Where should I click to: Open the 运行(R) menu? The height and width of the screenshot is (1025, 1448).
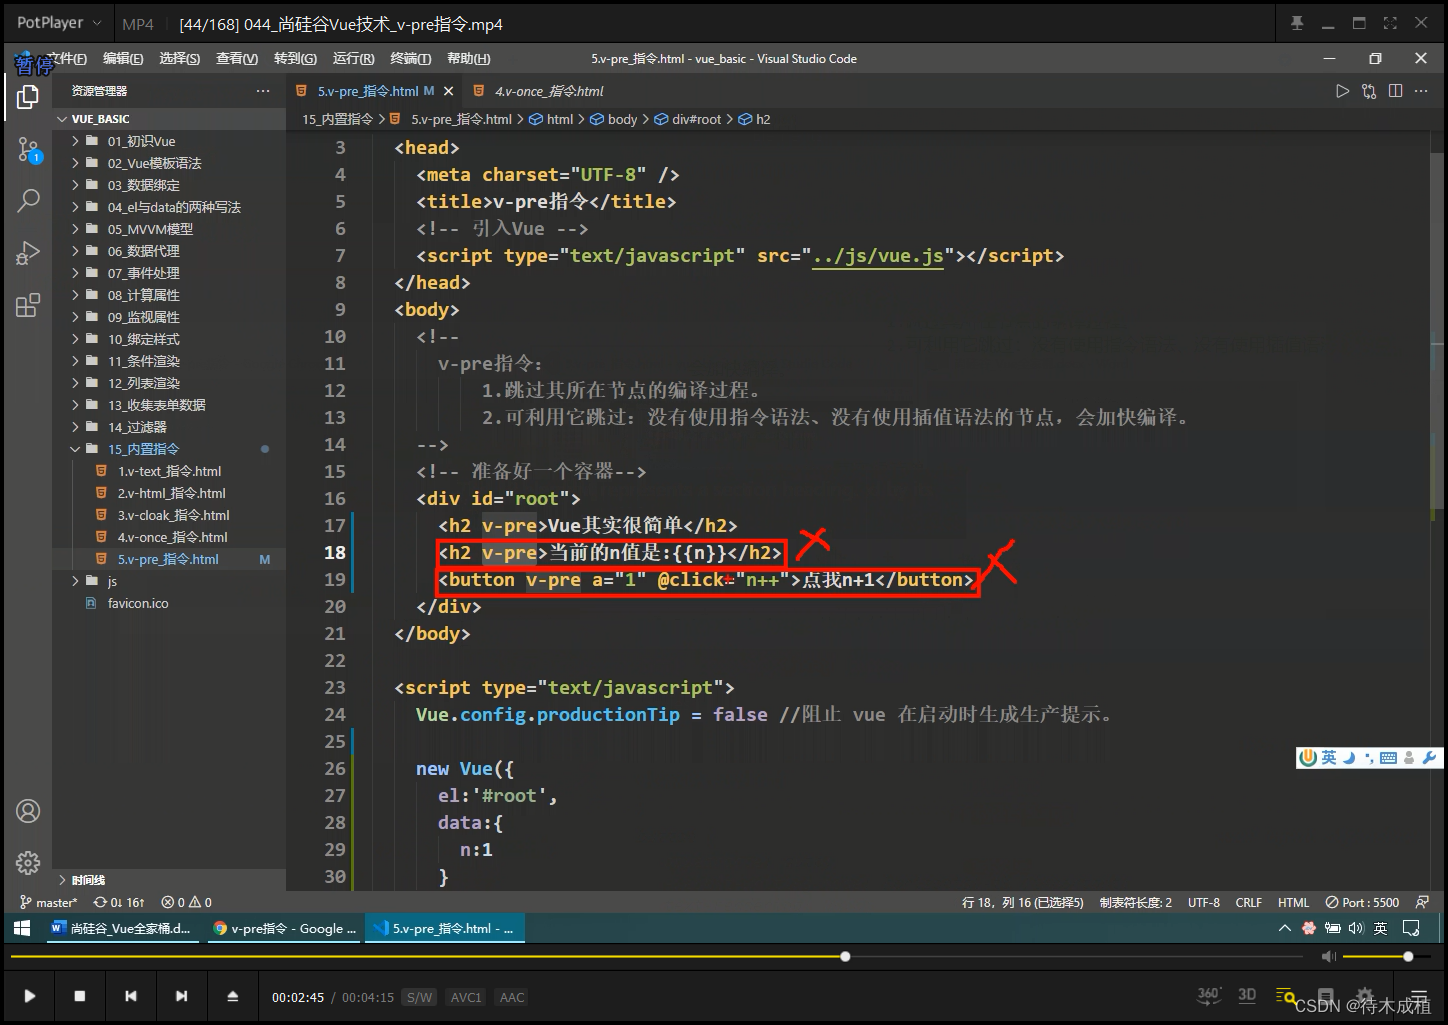pos(353,59)
